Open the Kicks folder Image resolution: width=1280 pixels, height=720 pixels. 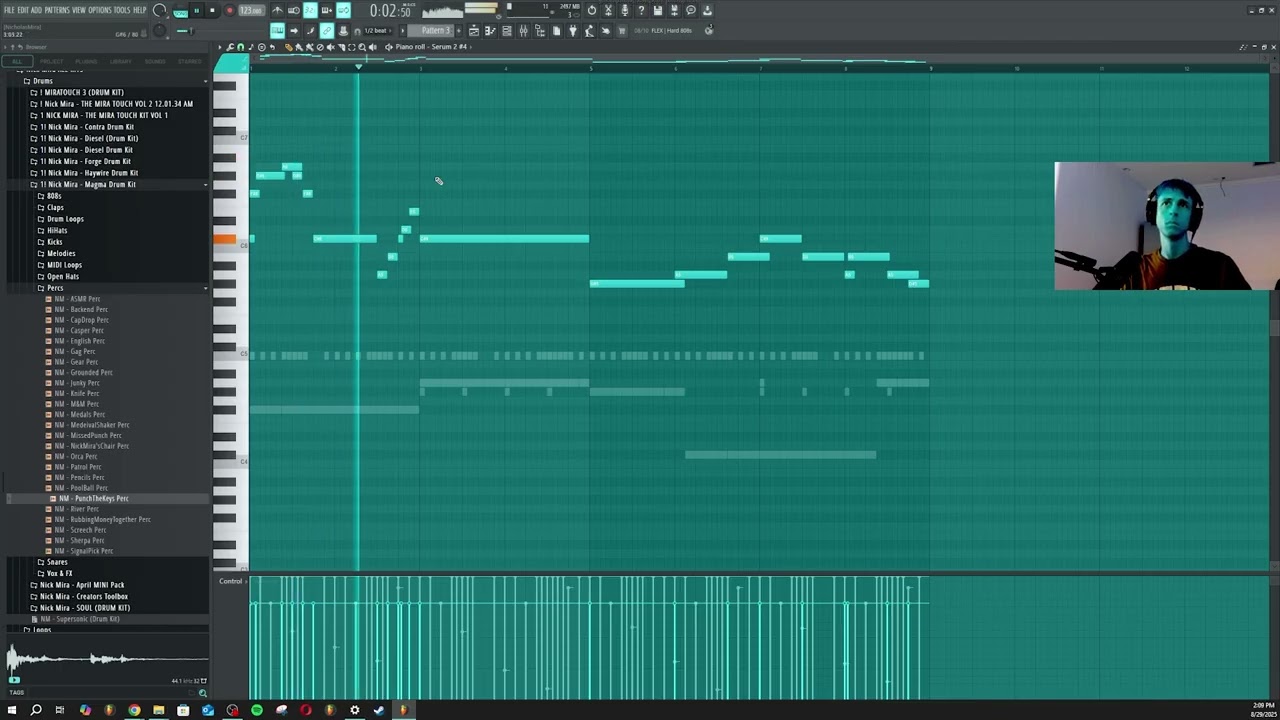point(54,242)
